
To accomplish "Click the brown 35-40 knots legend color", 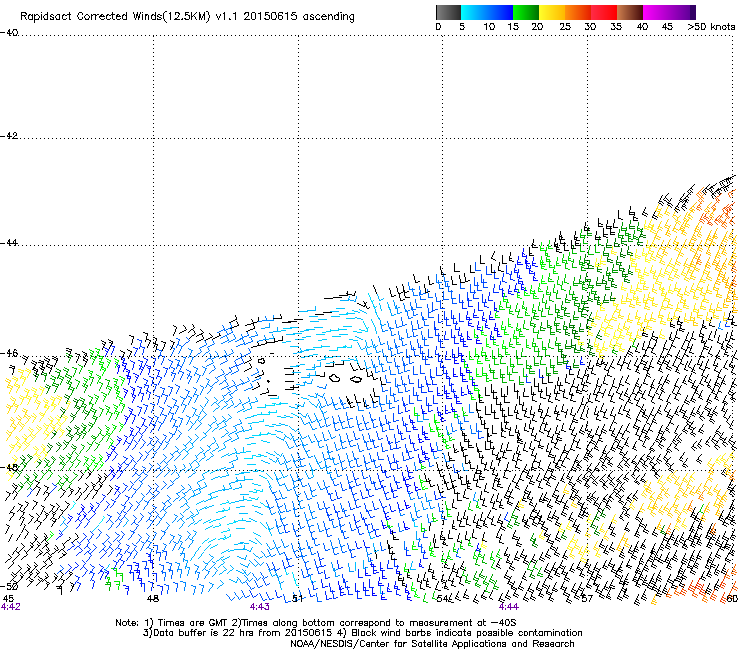I will coord(630,12).
